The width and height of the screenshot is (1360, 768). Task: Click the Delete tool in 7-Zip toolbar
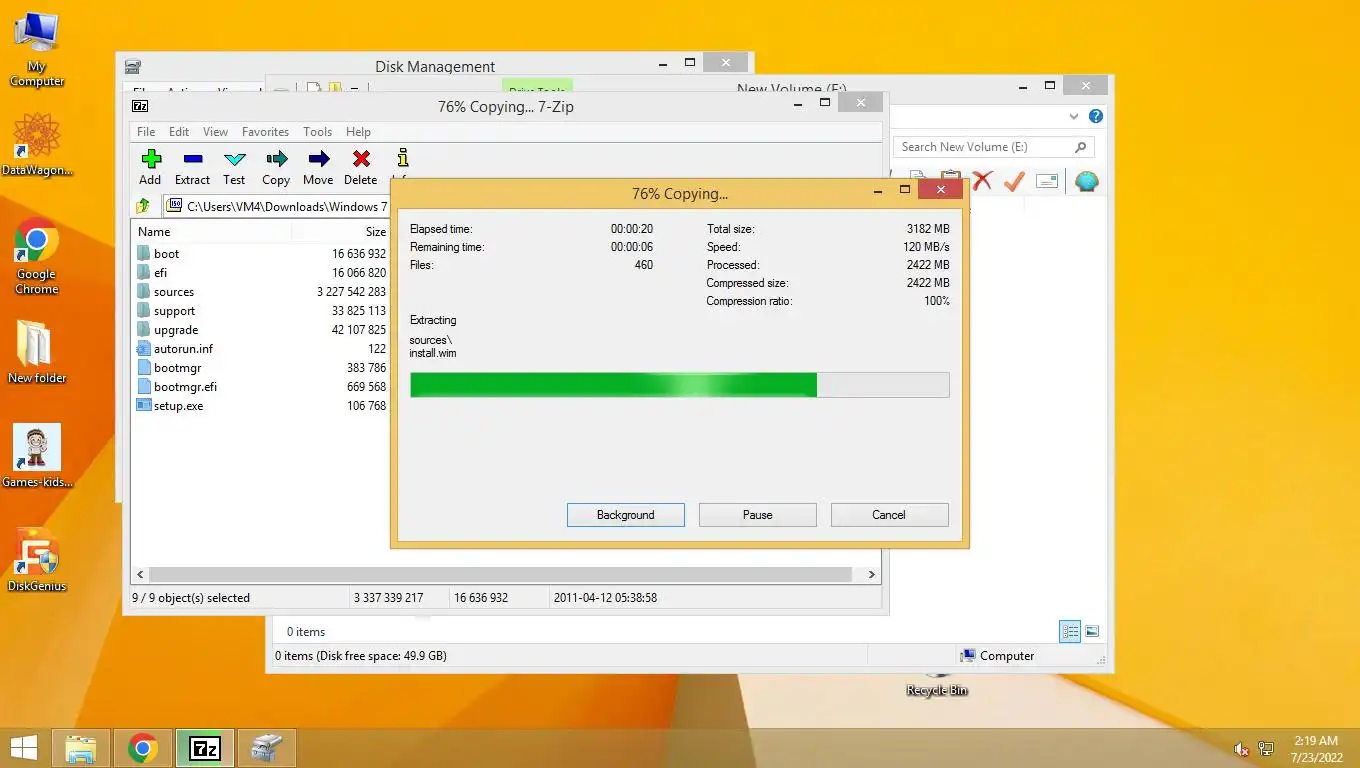click(x=360, y=167)
